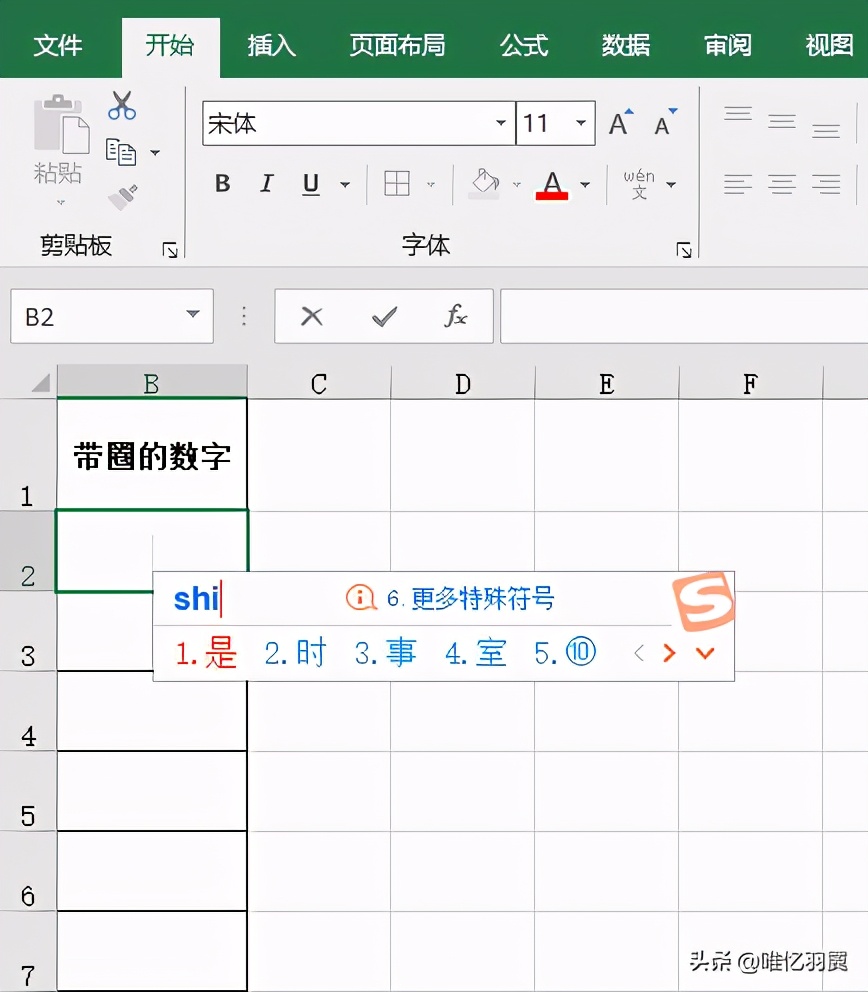Align text to top
Image resolution: width=868 pixels, height=992 pixels.
tap(738, 114)
